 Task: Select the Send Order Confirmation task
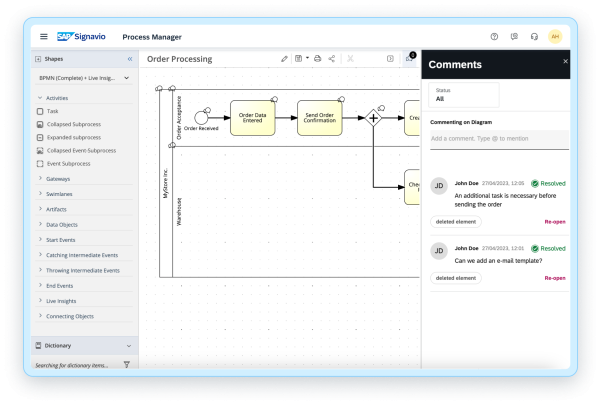tap(320, 118)
